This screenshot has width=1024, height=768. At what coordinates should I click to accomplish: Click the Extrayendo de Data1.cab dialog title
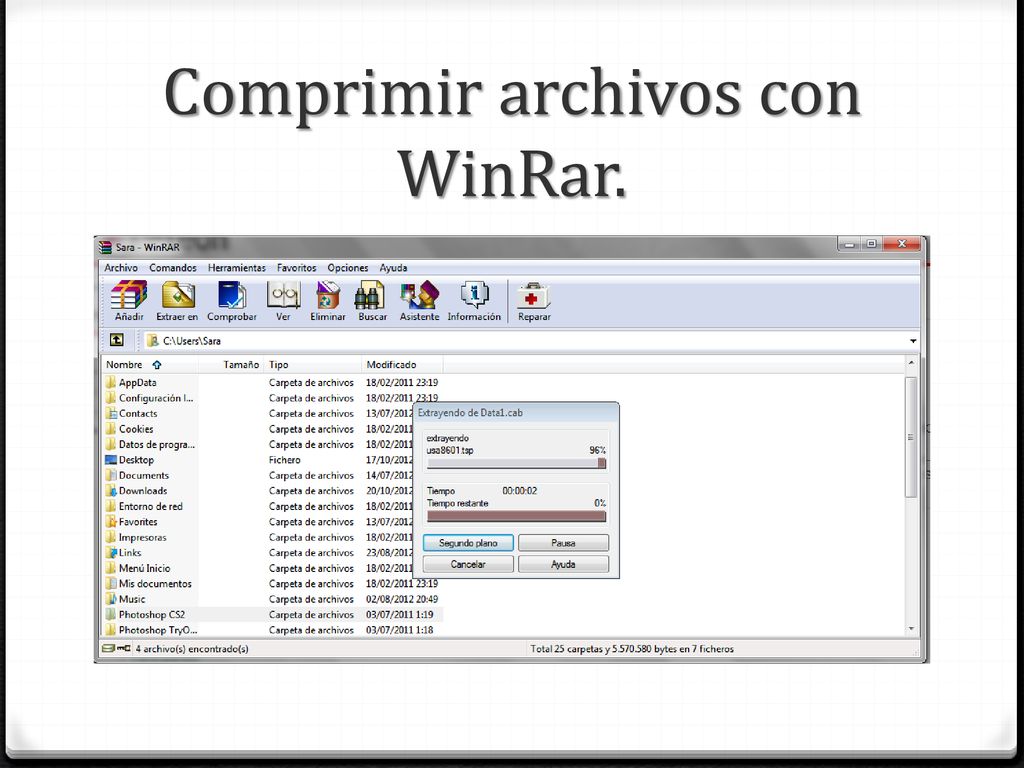(470, 413)
